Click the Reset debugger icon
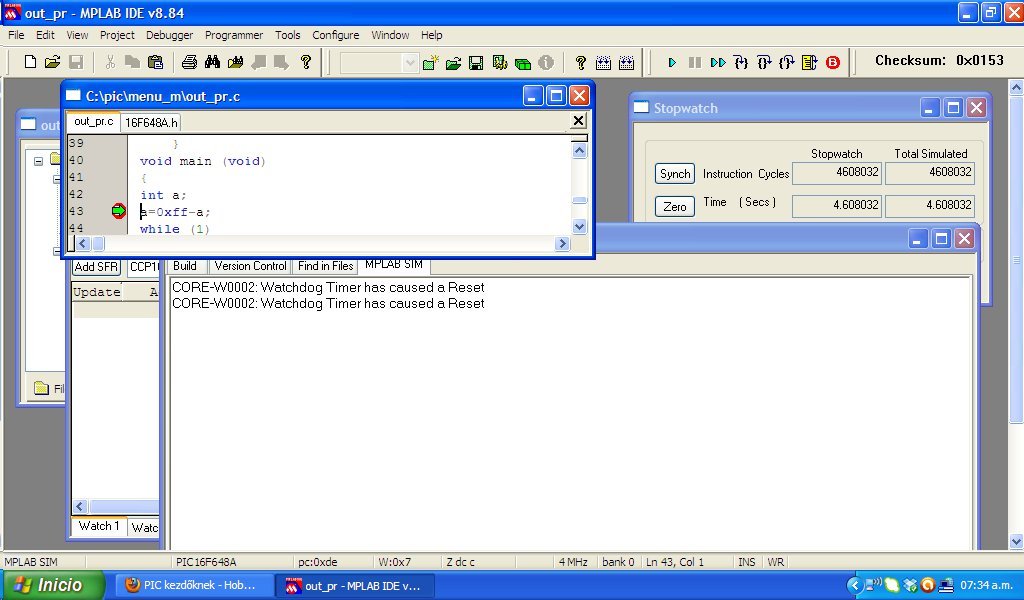Viewport: 1024px width, 600px height. point(810,63)
